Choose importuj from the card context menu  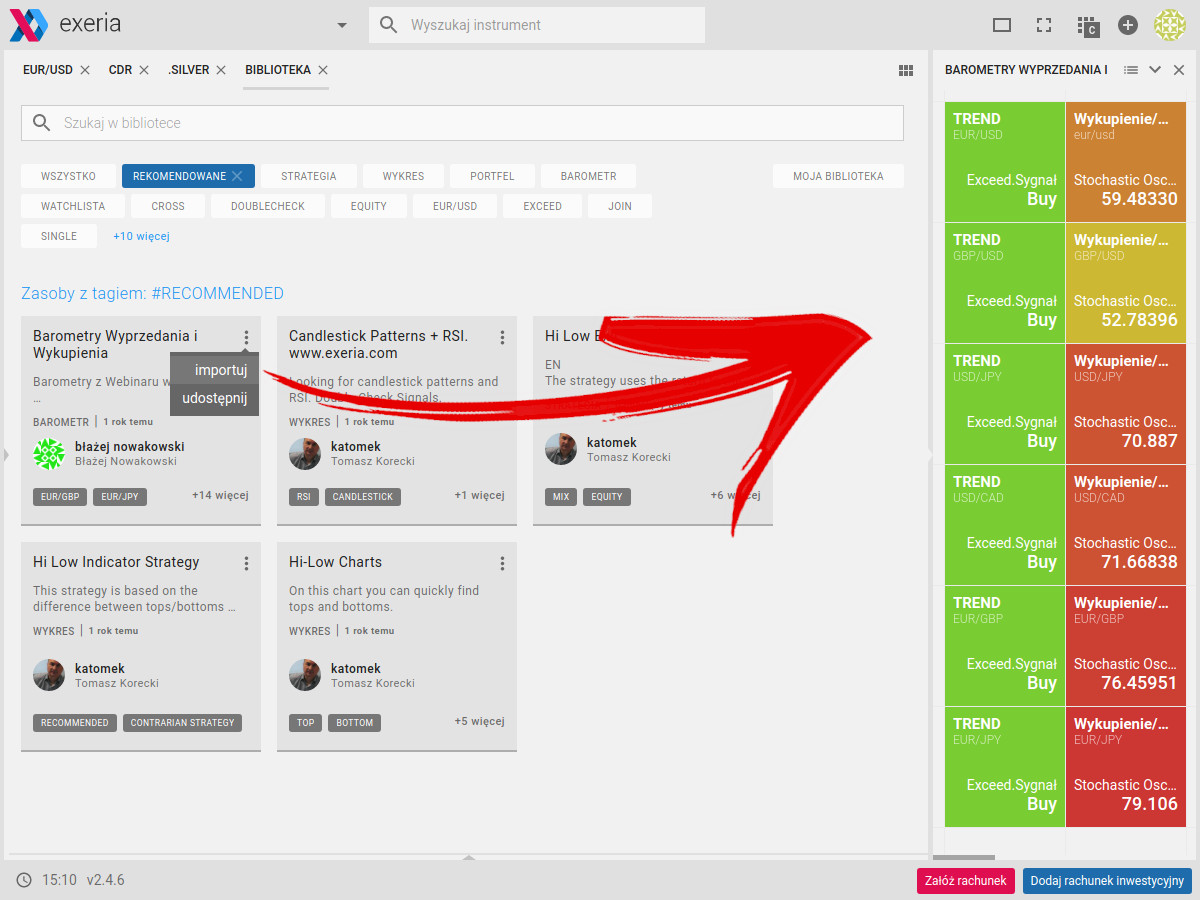coord(215,369)
